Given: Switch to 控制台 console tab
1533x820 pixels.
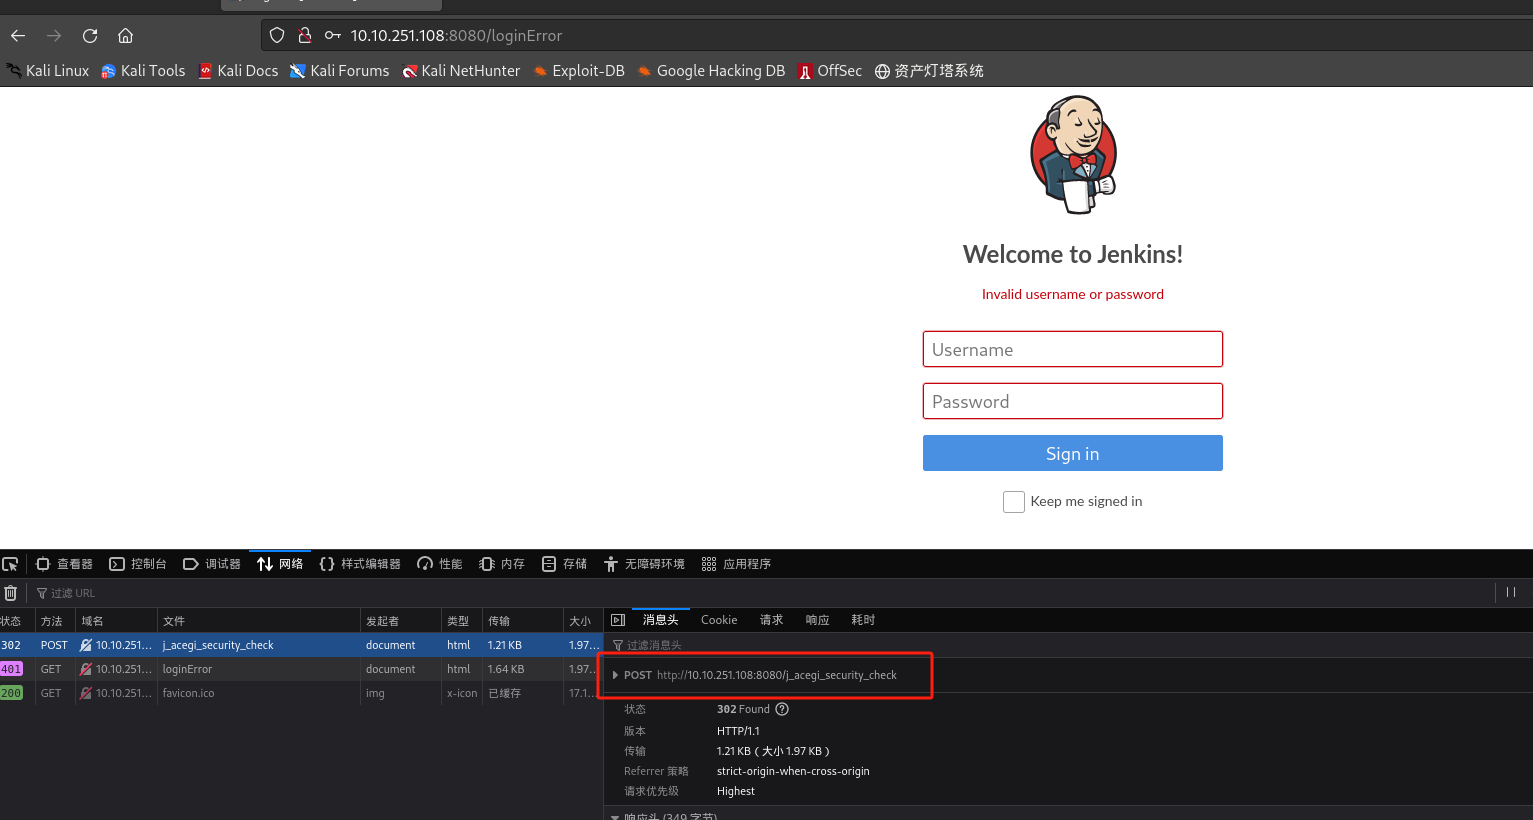Looking at the screenshot, I should coord(138,564).
